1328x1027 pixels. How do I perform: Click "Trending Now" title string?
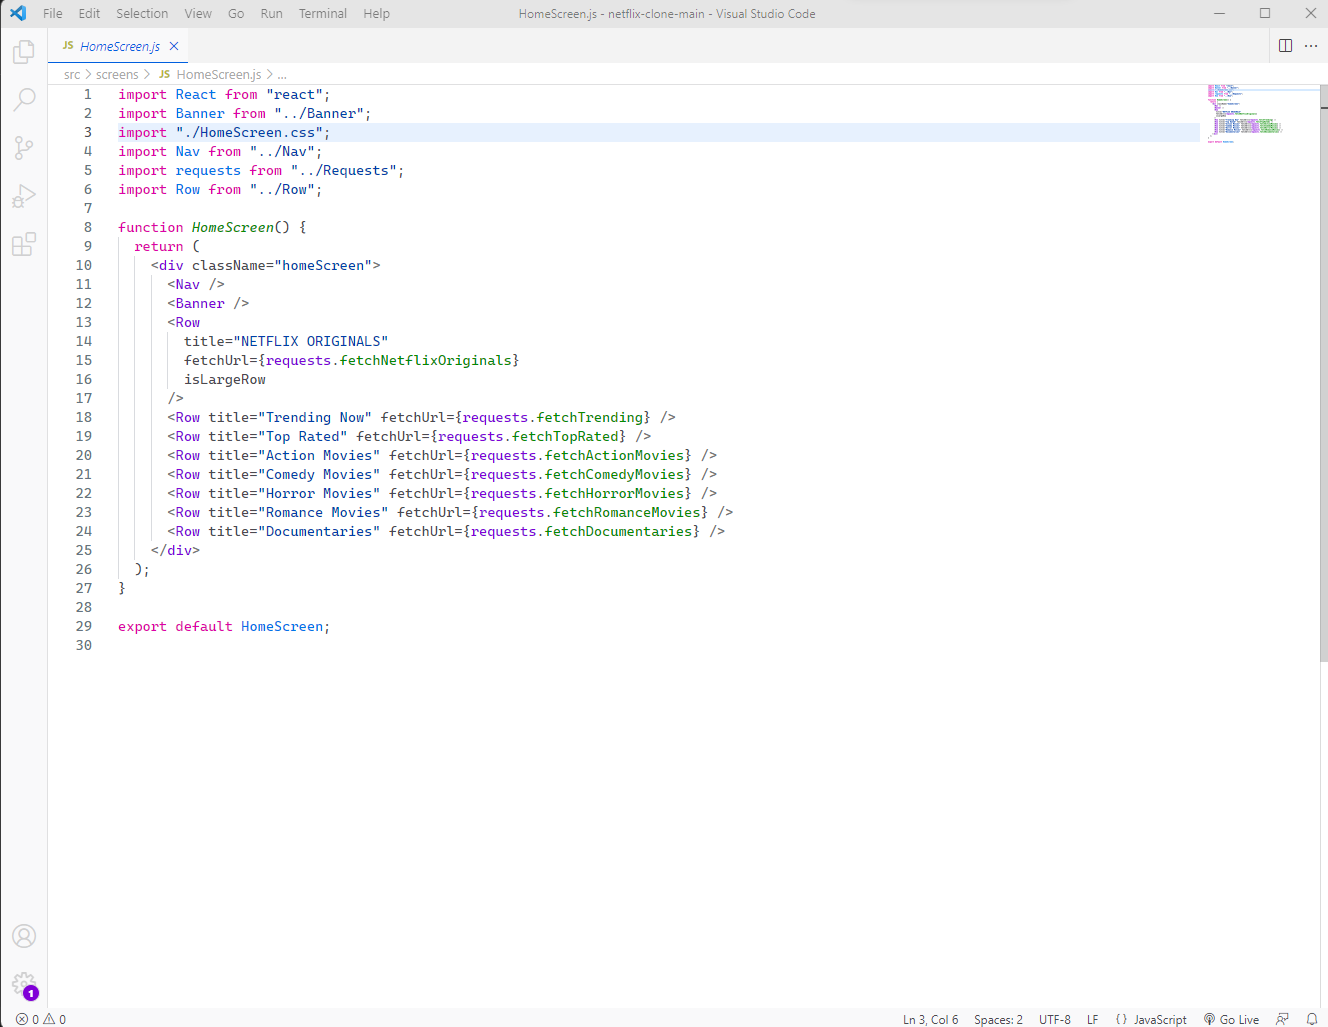click(315, 417)
